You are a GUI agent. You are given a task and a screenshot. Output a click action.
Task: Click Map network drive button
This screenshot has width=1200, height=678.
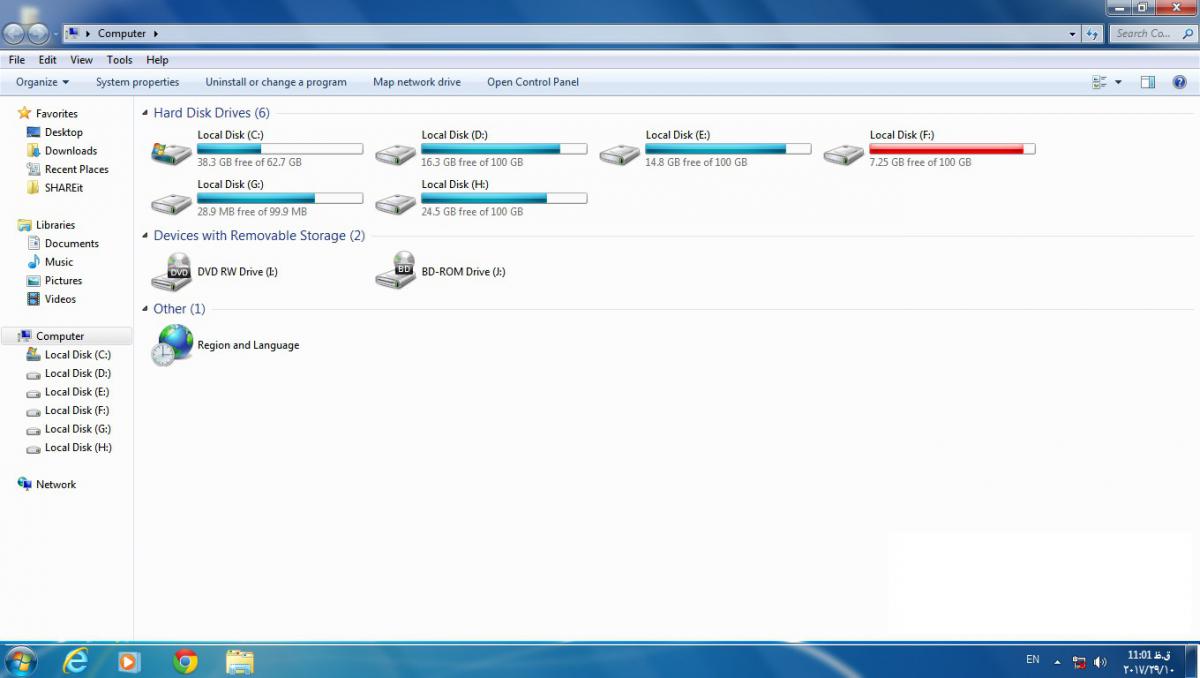coord(416,82)
